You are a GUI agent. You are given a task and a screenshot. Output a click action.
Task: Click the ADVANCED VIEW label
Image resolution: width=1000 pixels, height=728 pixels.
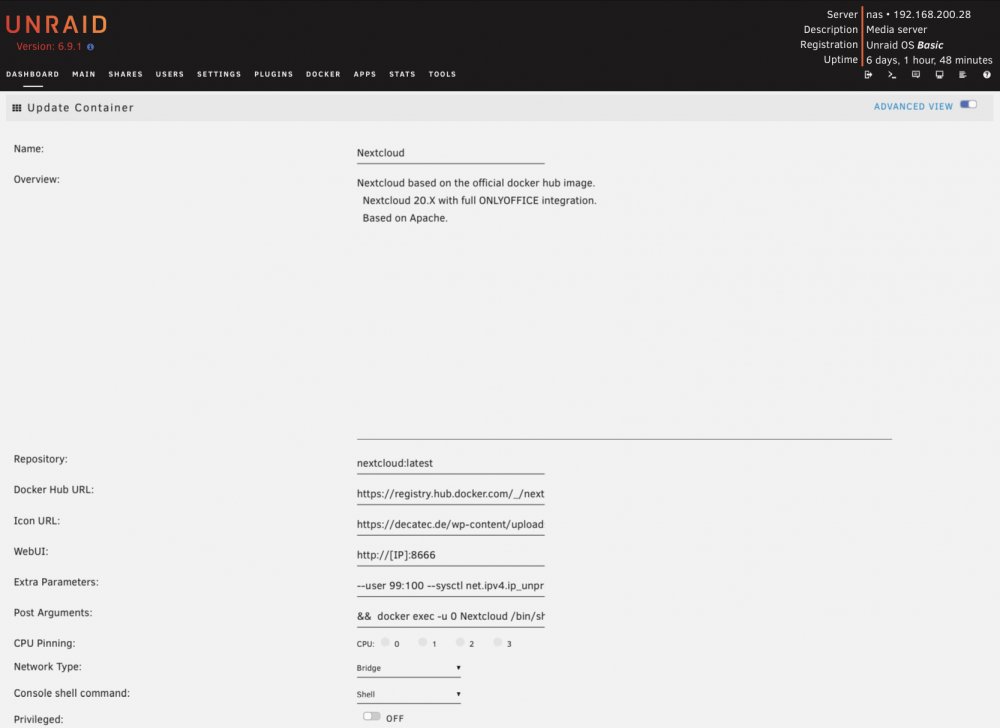913,106
